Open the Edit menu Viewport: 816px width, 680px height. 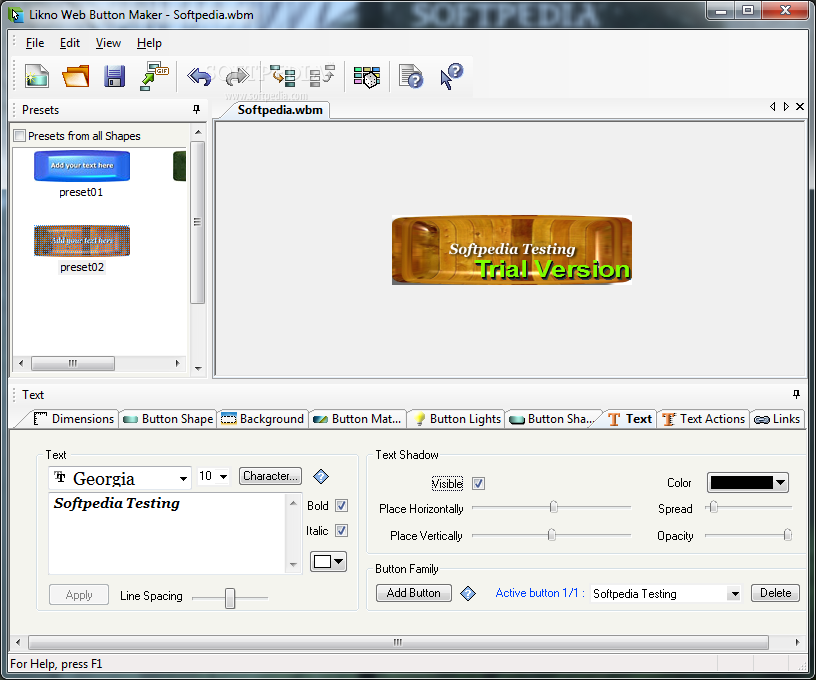70,43
